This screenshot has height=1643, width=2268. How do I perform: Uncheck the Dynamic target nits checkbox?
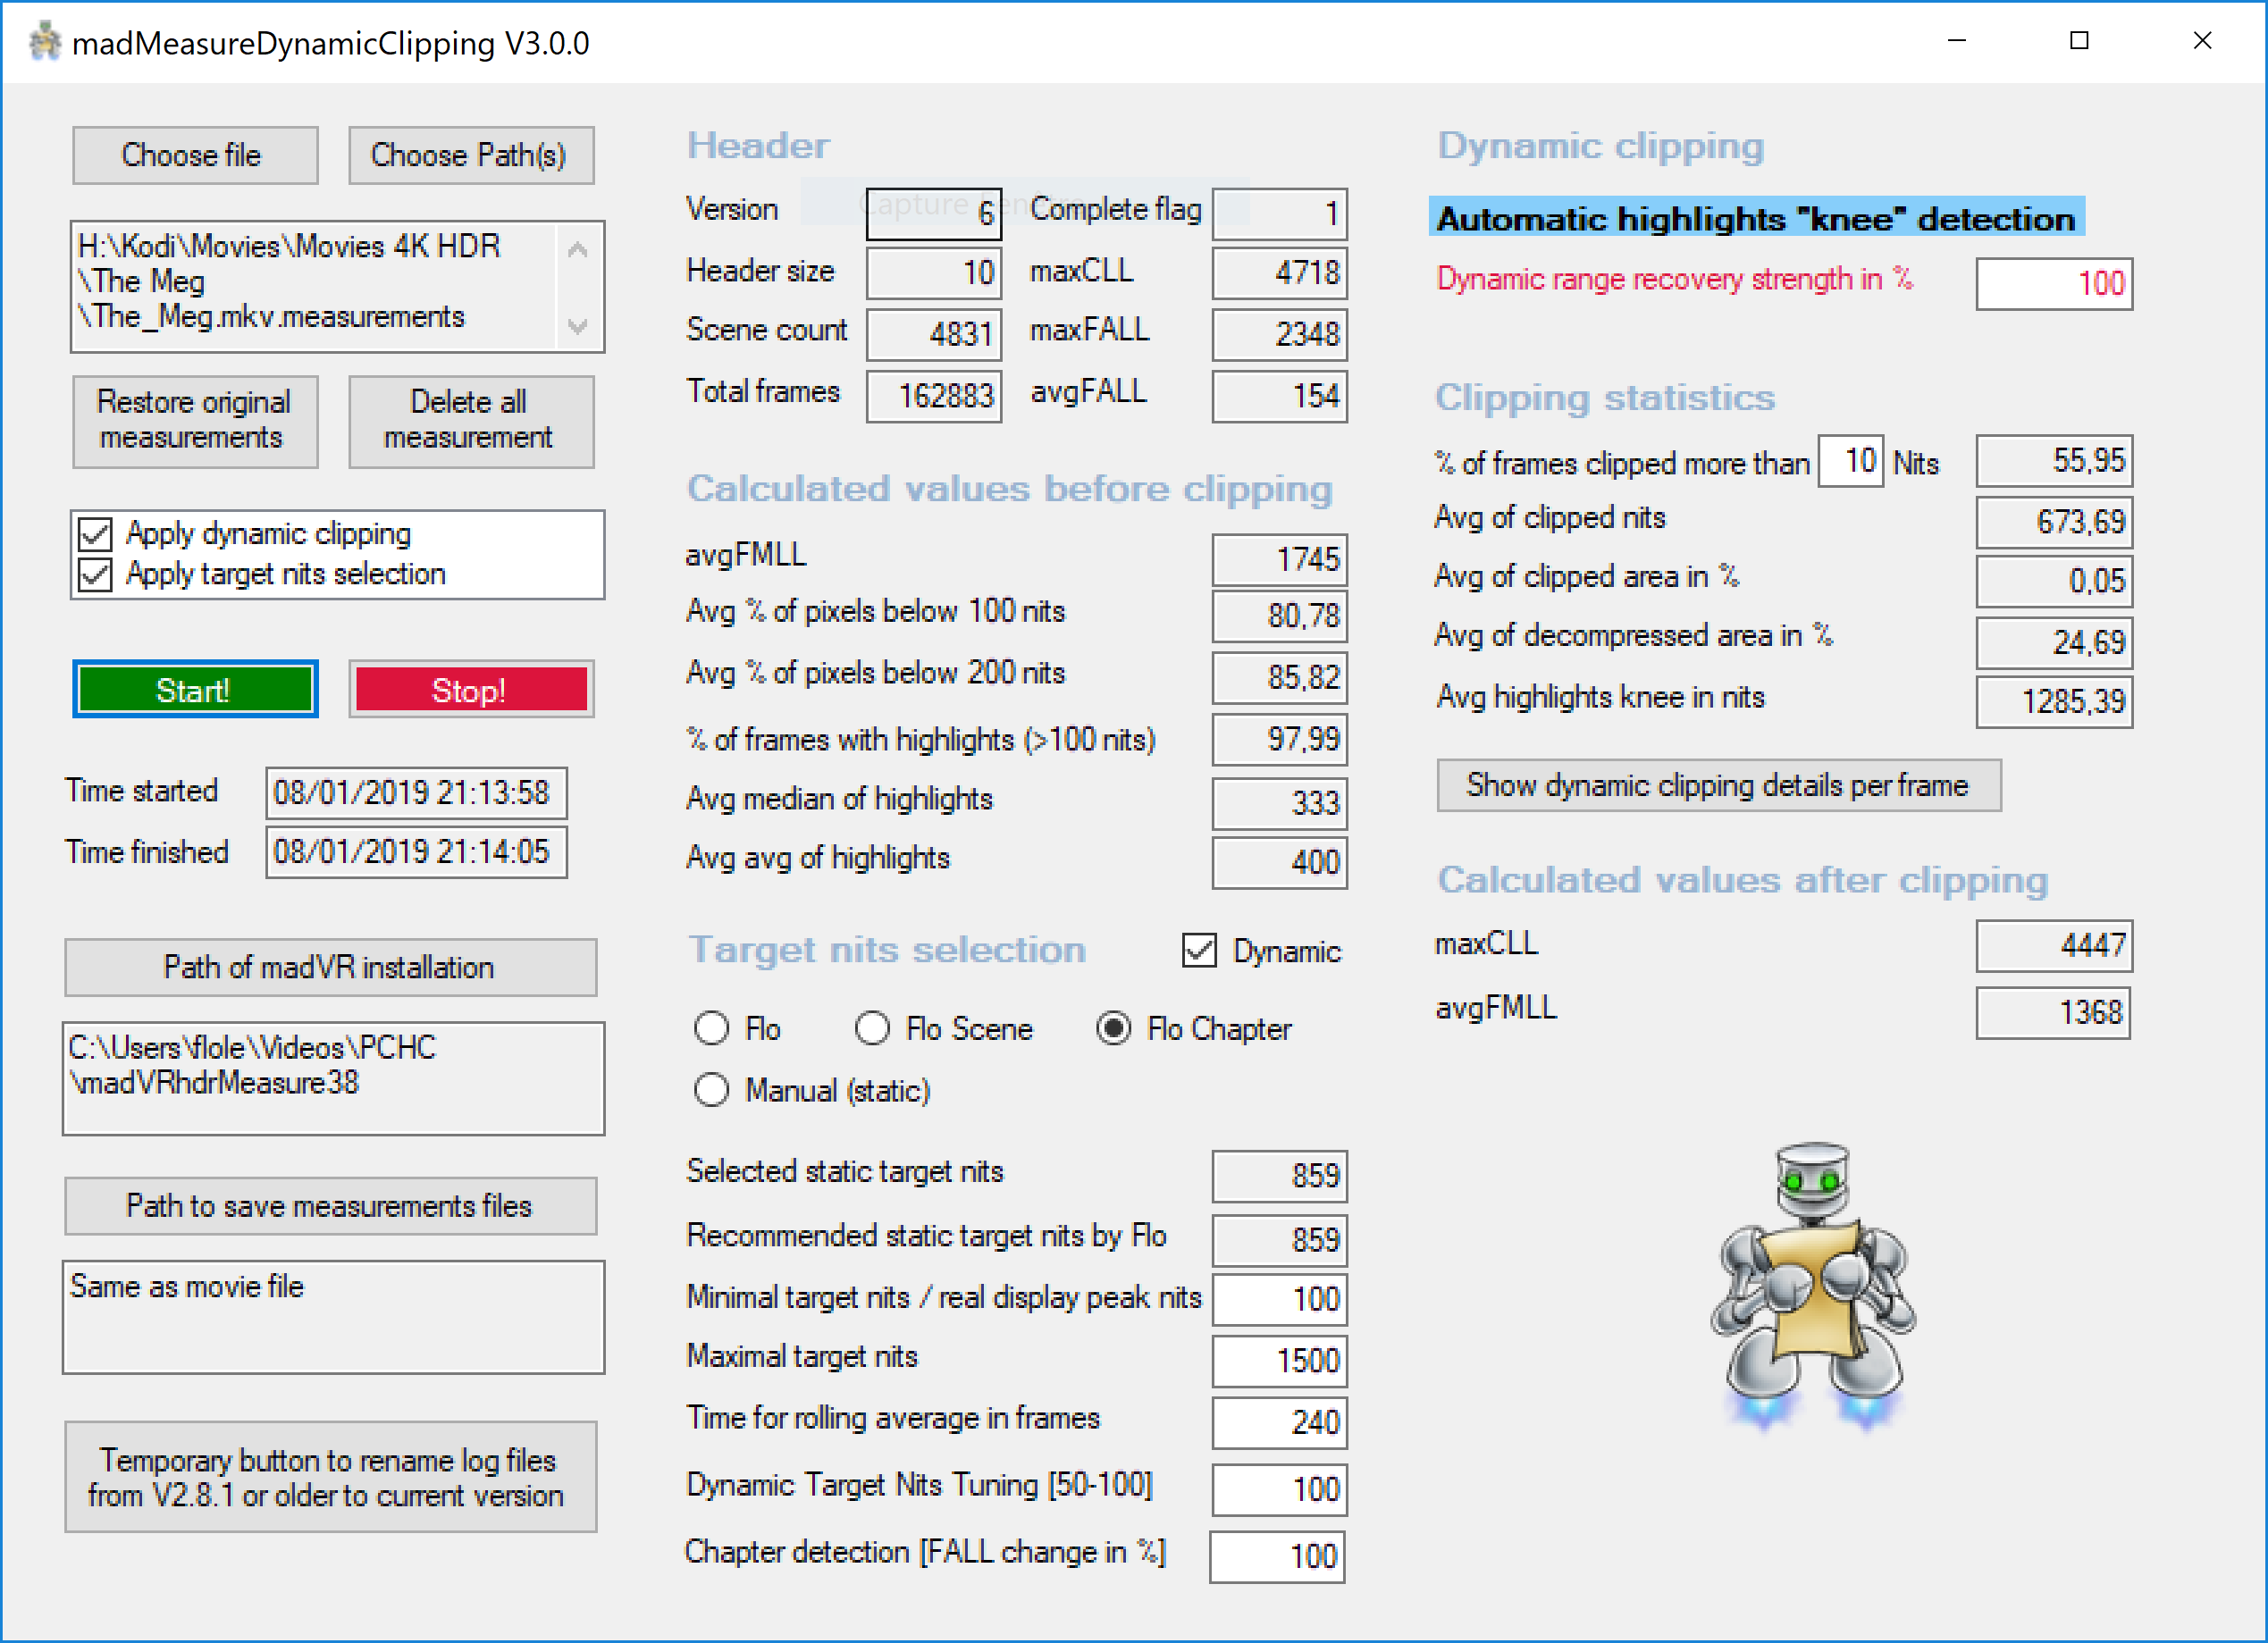tap(1200, 950)
